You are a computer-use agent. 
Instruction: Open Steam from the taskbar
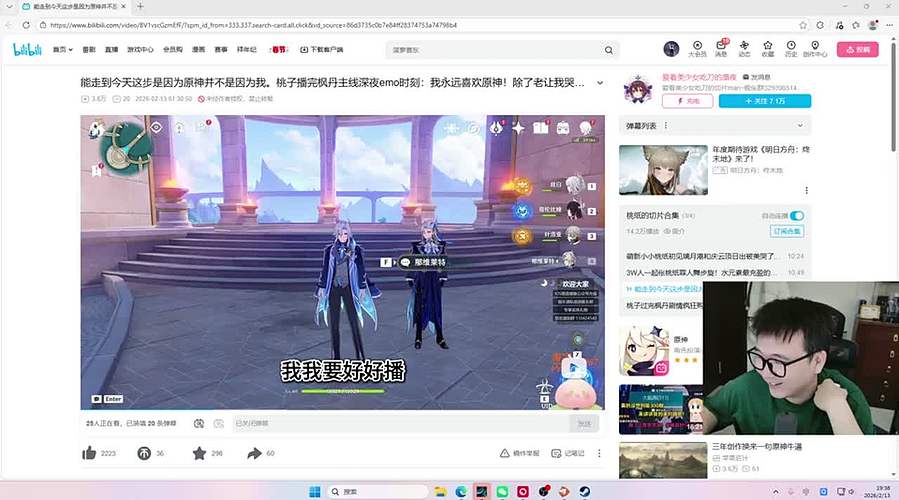(584, 491)
